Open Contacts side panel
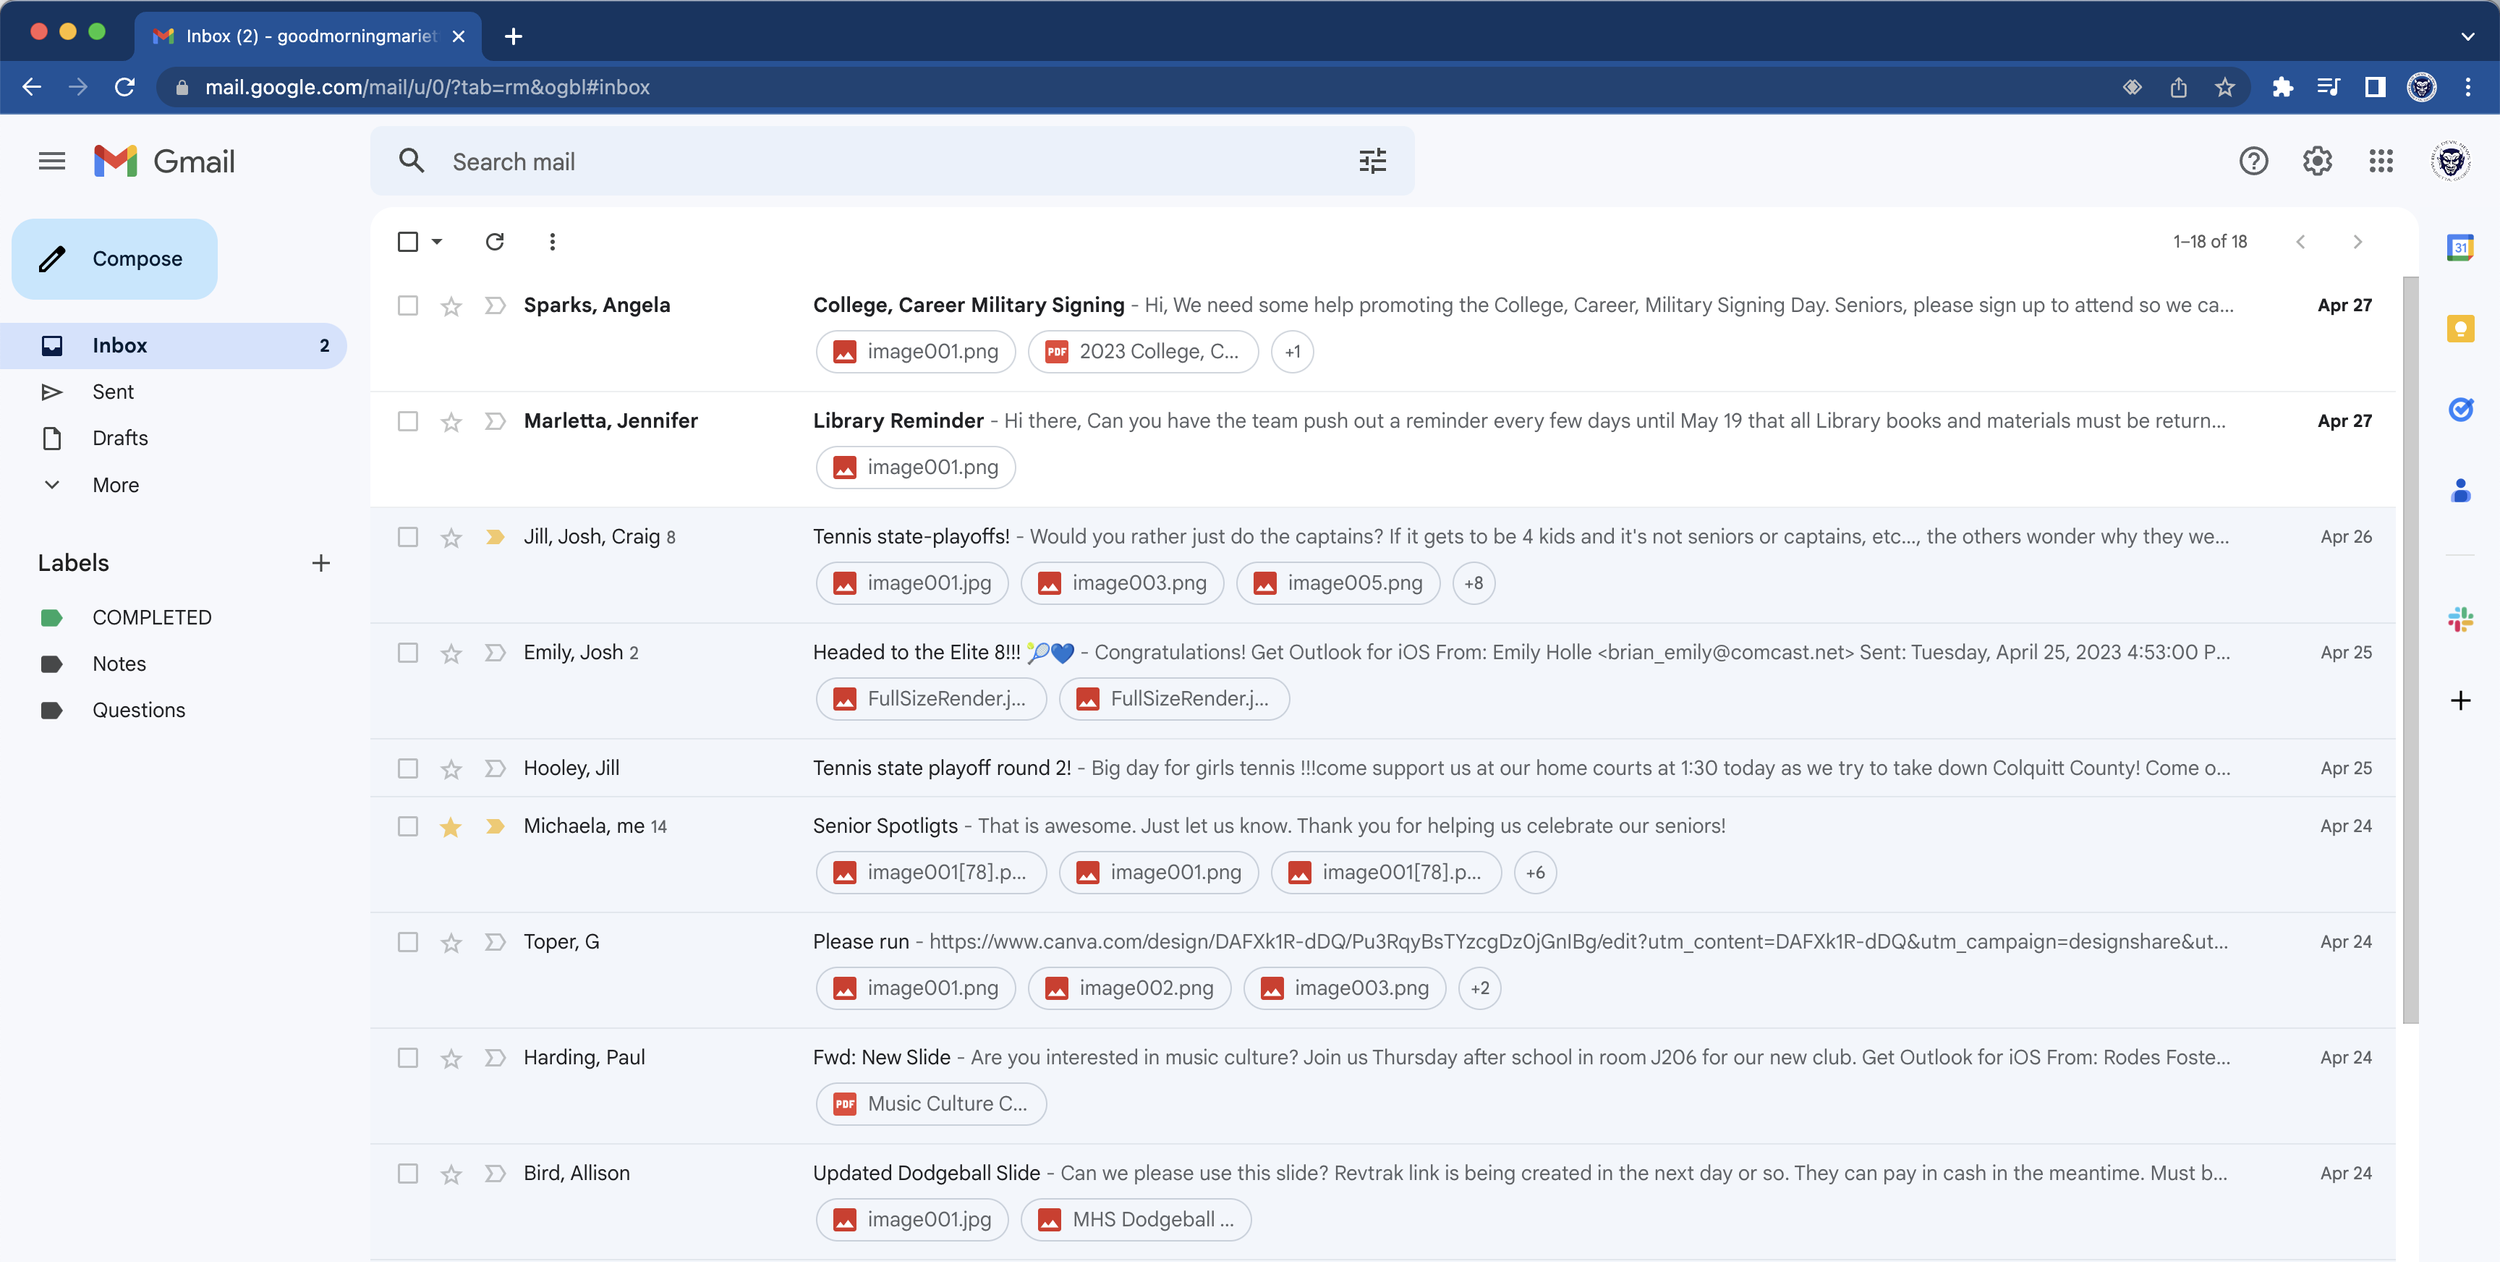The height and width of the screenshot is (1262, 2500). pyautogui.click(x=2460, y=490)
